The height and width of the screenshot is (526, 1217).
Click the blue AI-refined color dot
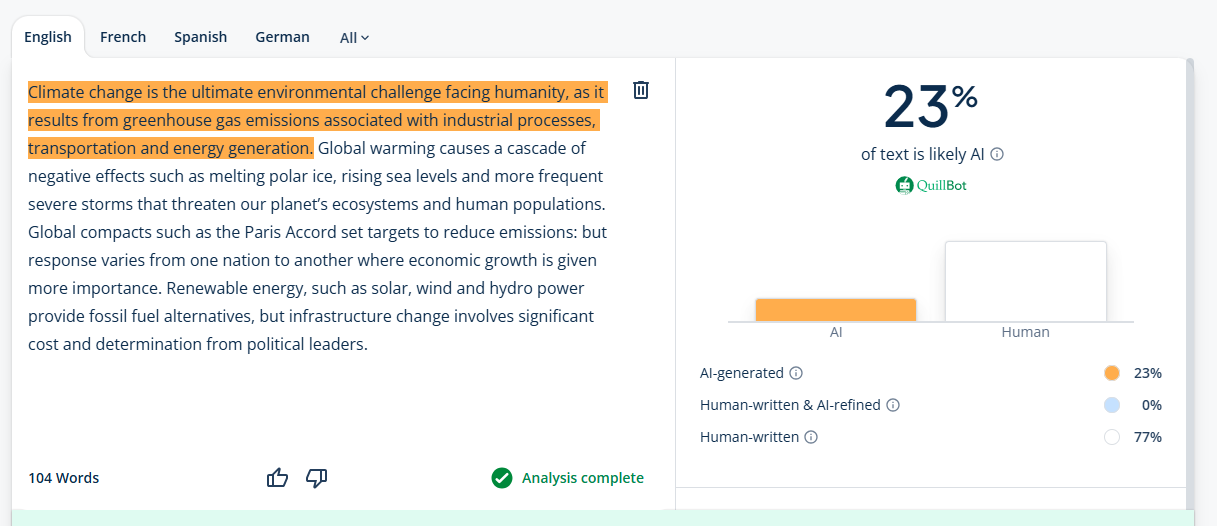(1112, 405)
